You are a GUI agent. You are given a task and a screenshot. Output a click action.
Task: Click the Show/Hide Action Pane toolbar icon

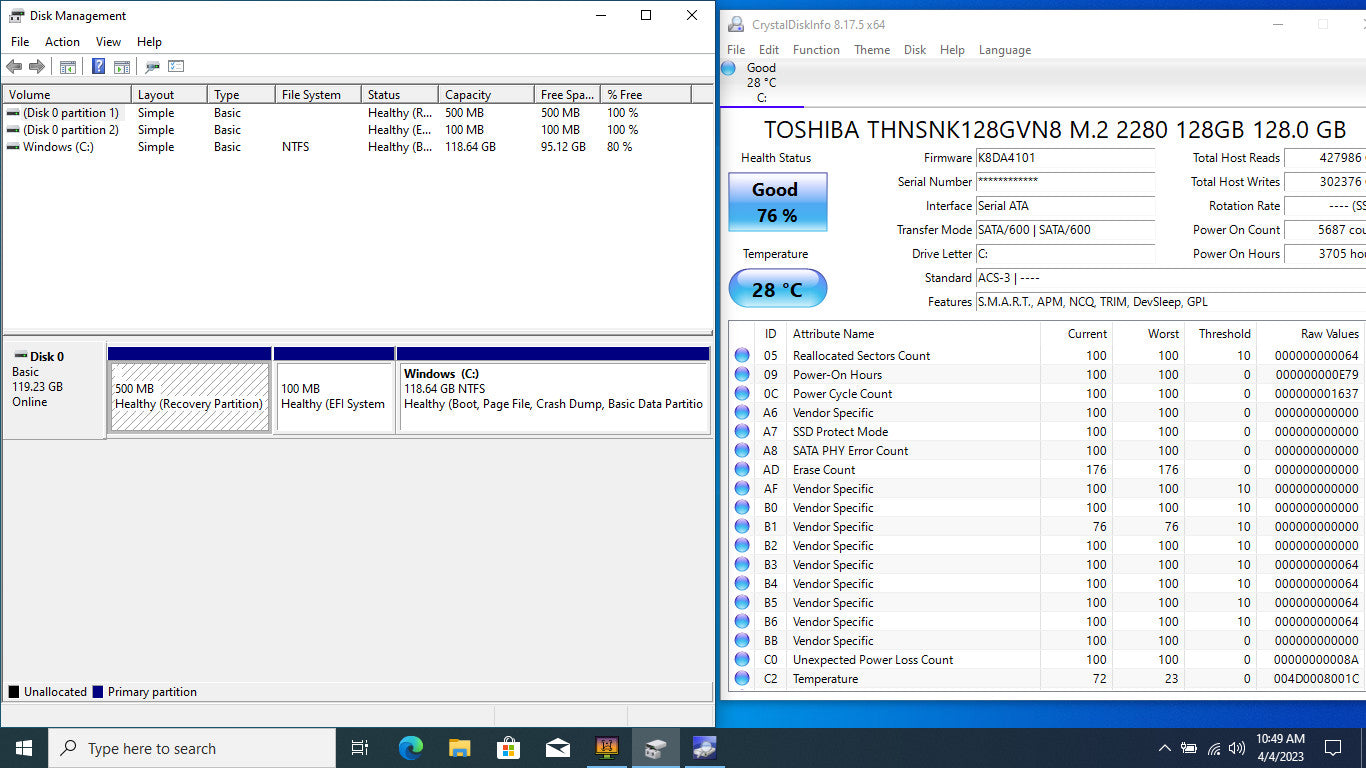[x=121, y=67]
